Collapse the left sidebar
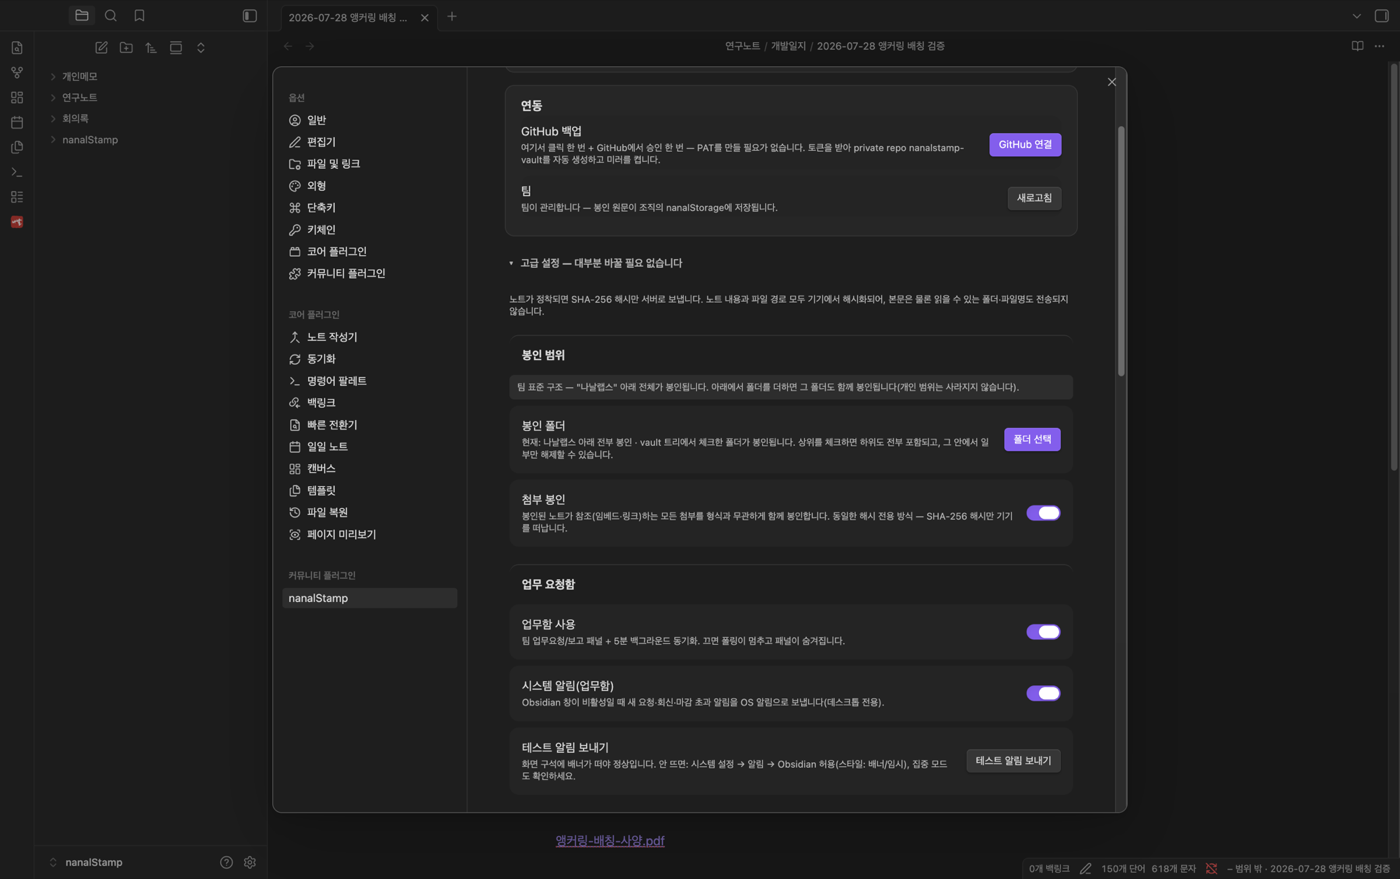The image size is (1400, 879). click(250, 16)
